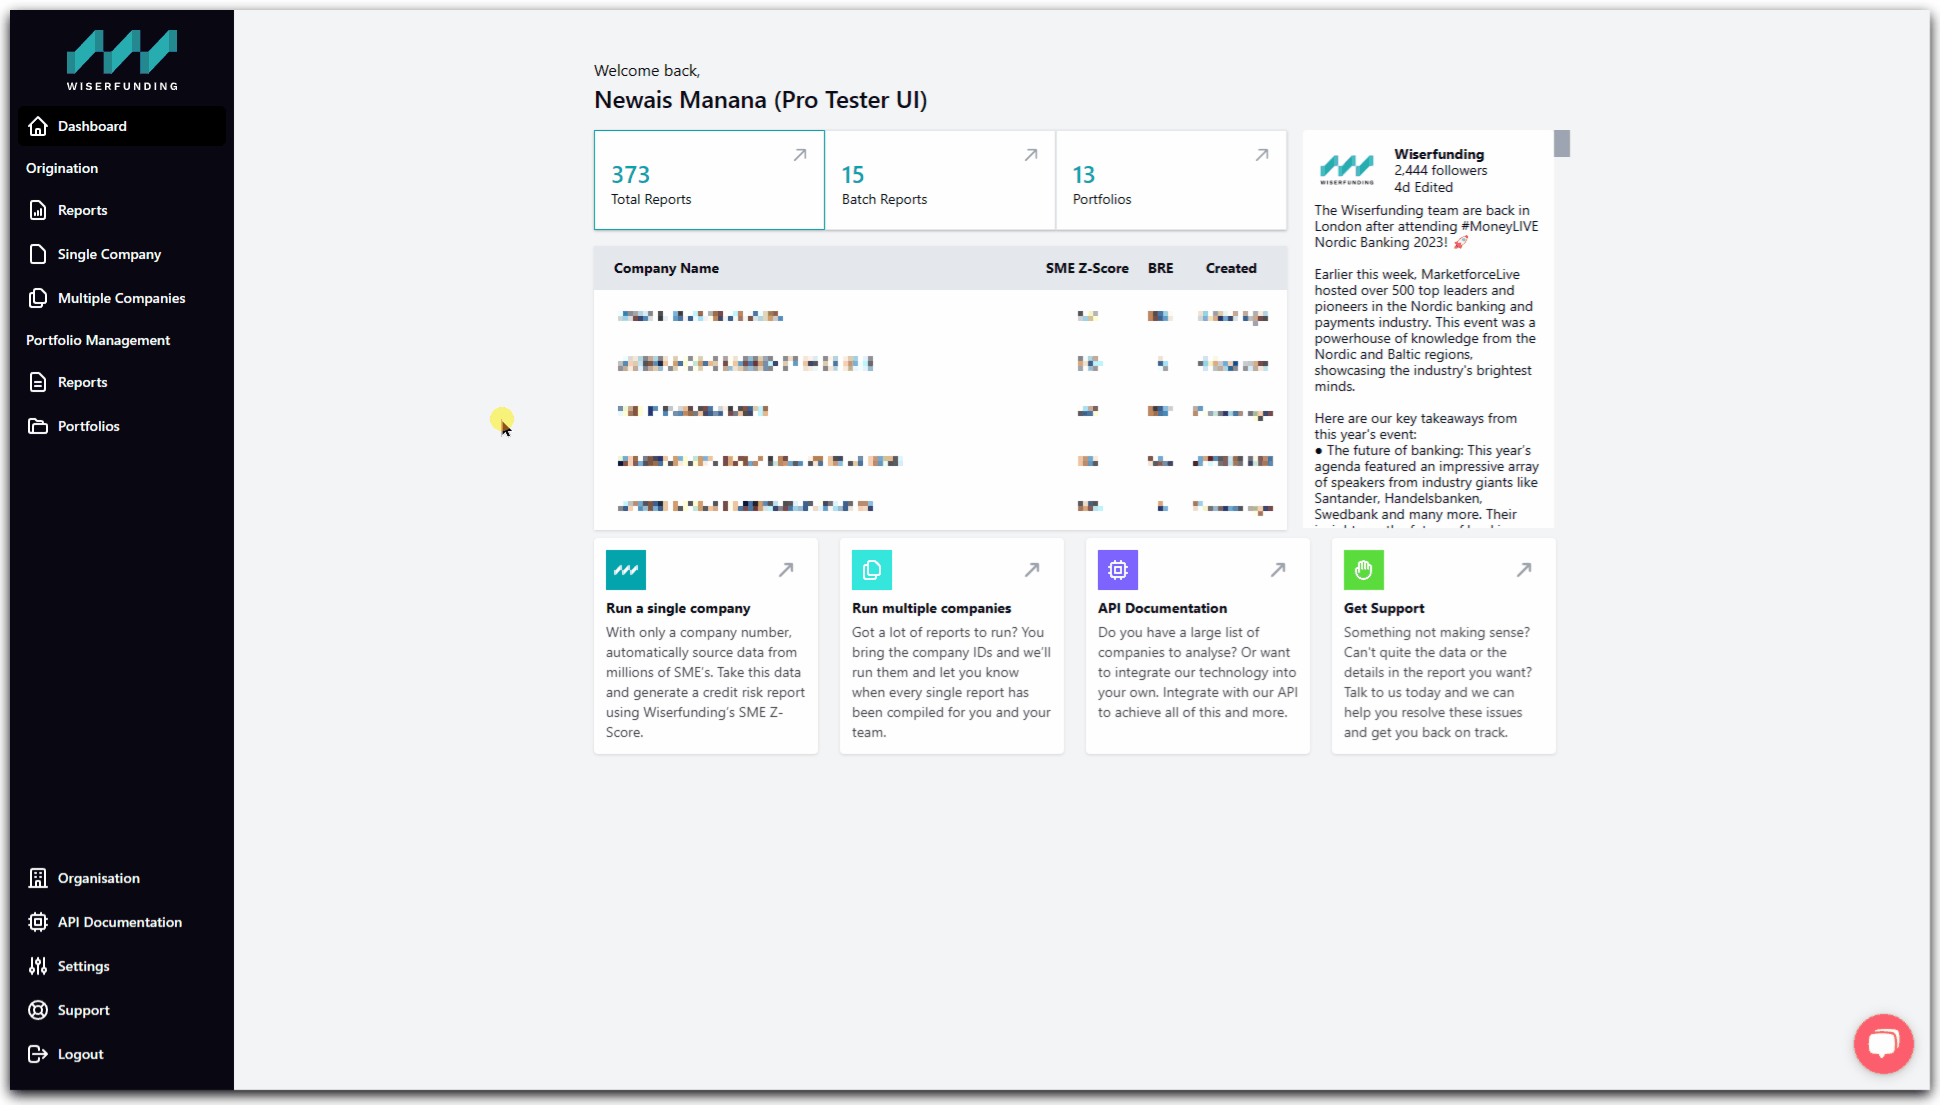
Task: Click the Wiserfunding logo in sidebar
Action: [x=122, y=60]
